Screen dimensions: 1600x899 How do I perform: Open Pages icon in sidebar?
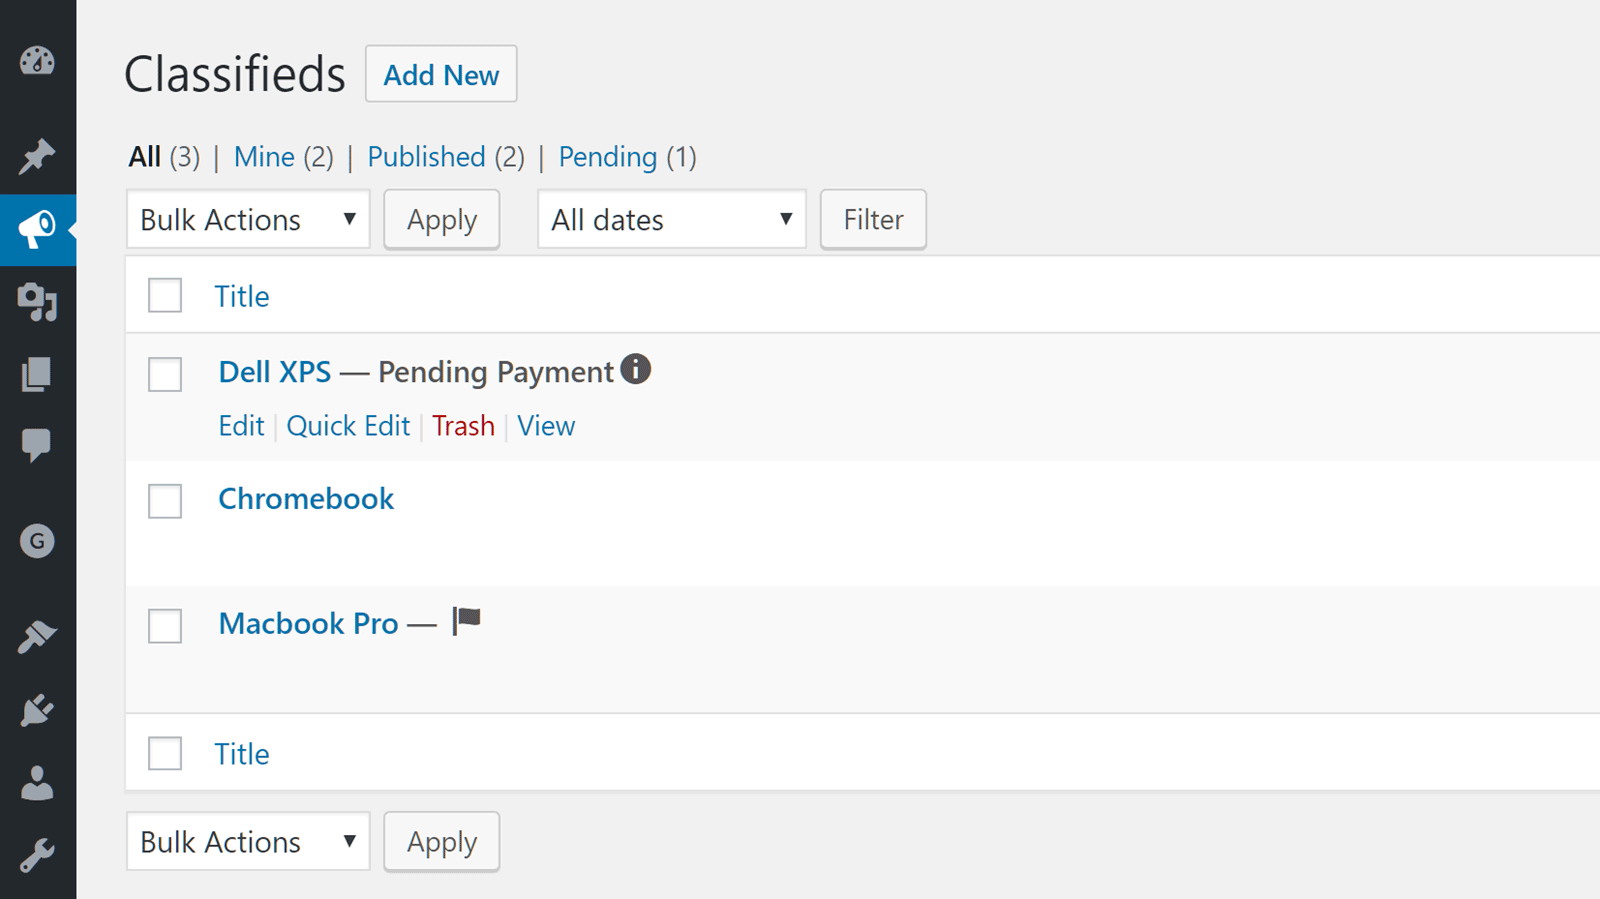37,374
